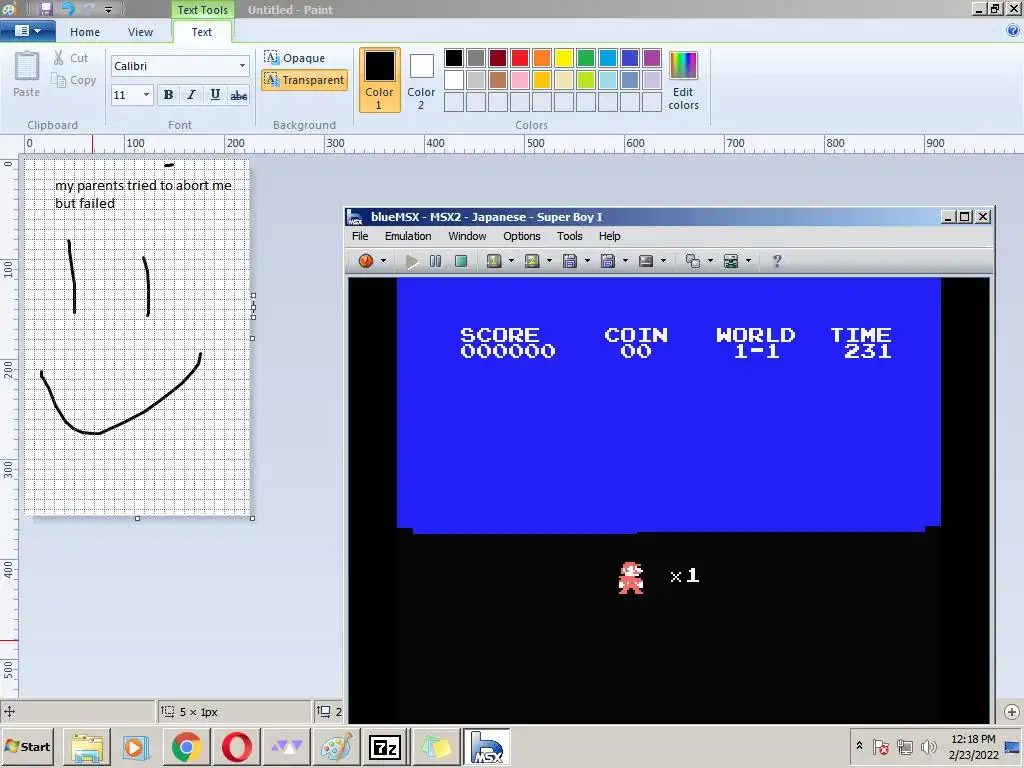Click the zoom in plus button in Paint status bar
This screenshot has height=768, width=1024.
click(x=1012, y=712)
